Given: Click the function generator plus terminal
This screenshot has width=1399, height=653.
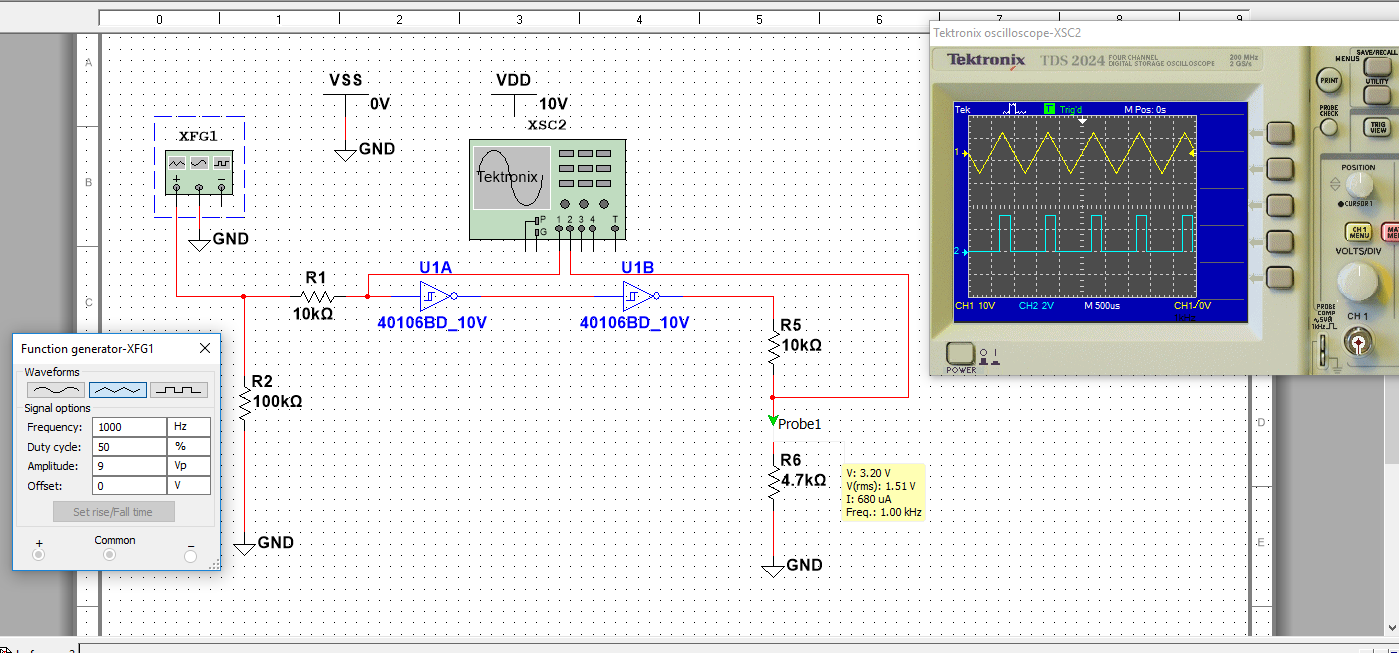Looking at the screenshot, I should click(x=39, y=555).
